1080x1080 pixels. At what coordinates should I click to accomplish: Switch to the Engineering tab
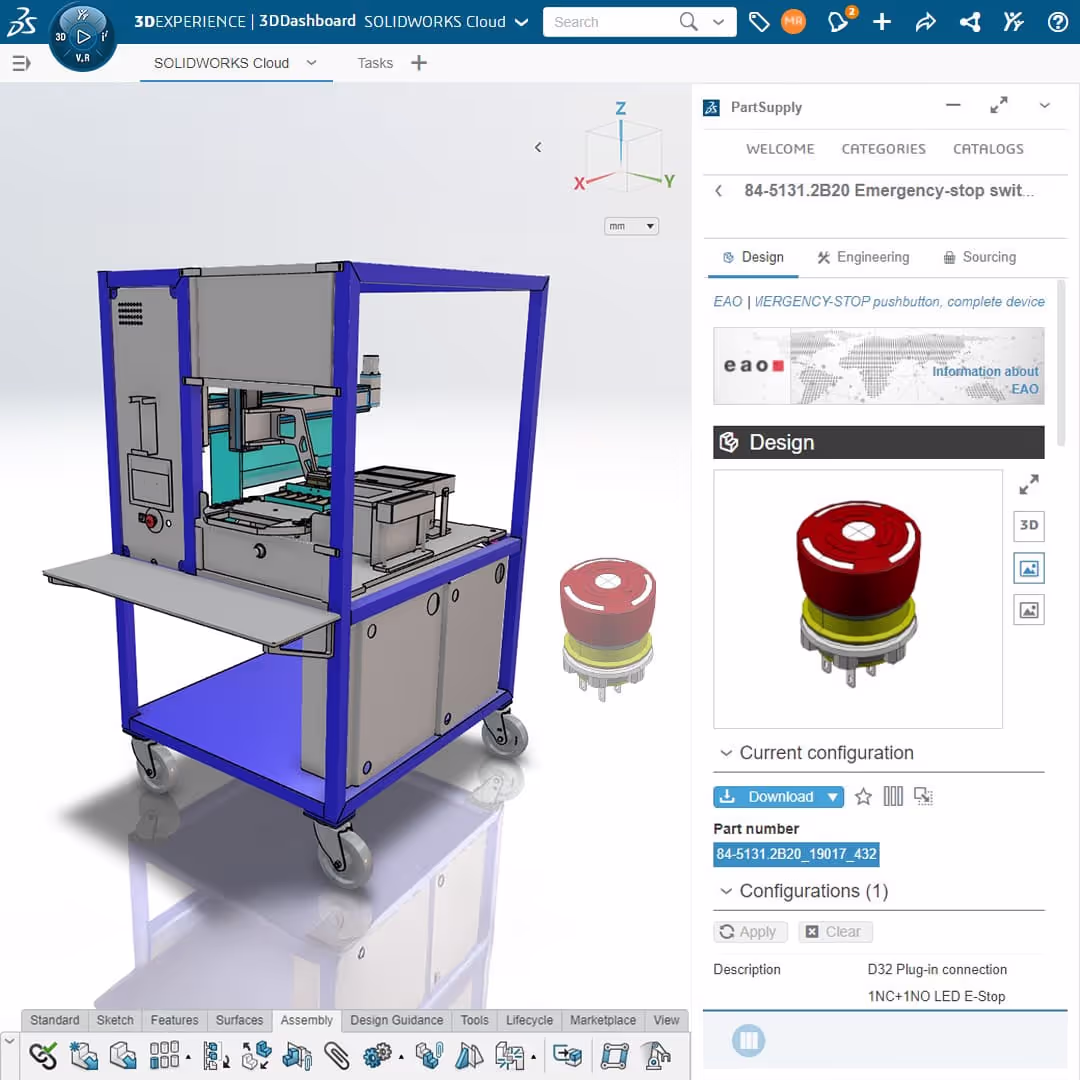coord(863,258)
